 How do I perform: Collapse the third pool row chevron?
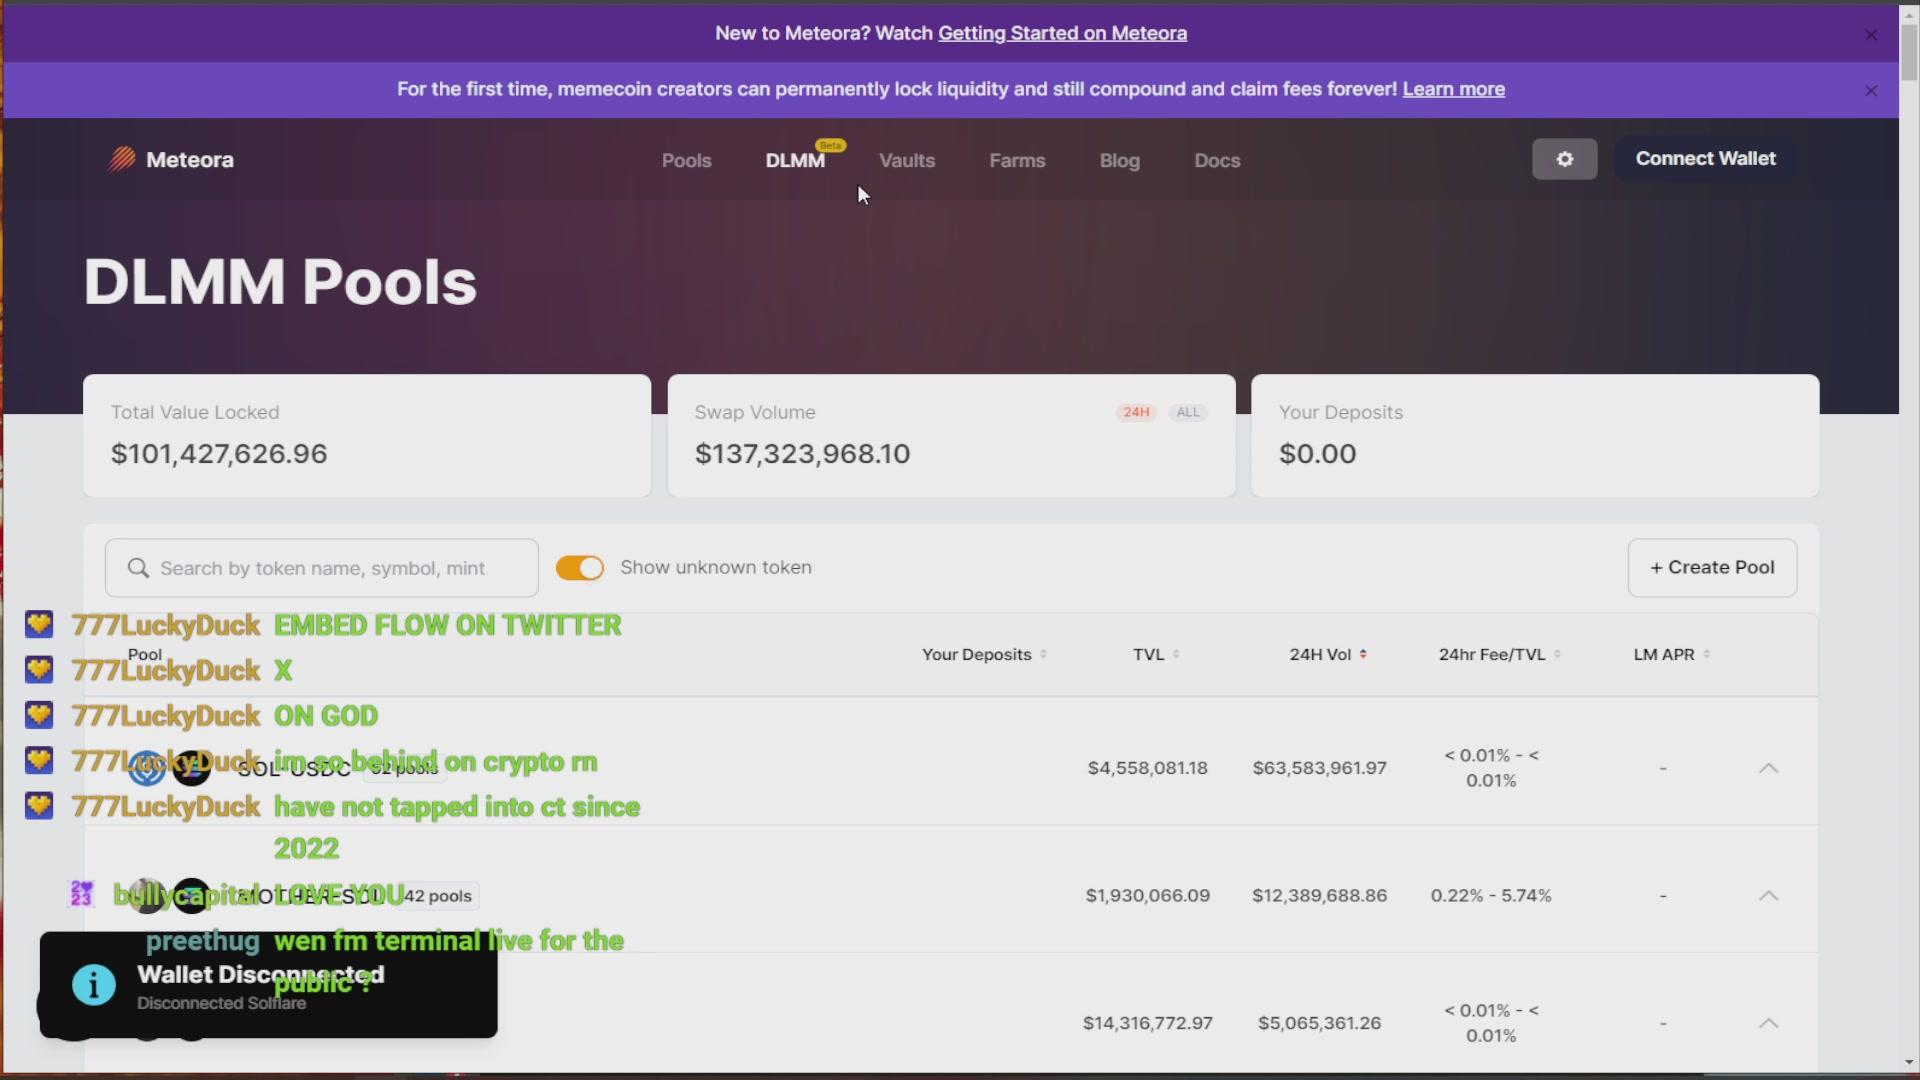coord(1768,1023)
